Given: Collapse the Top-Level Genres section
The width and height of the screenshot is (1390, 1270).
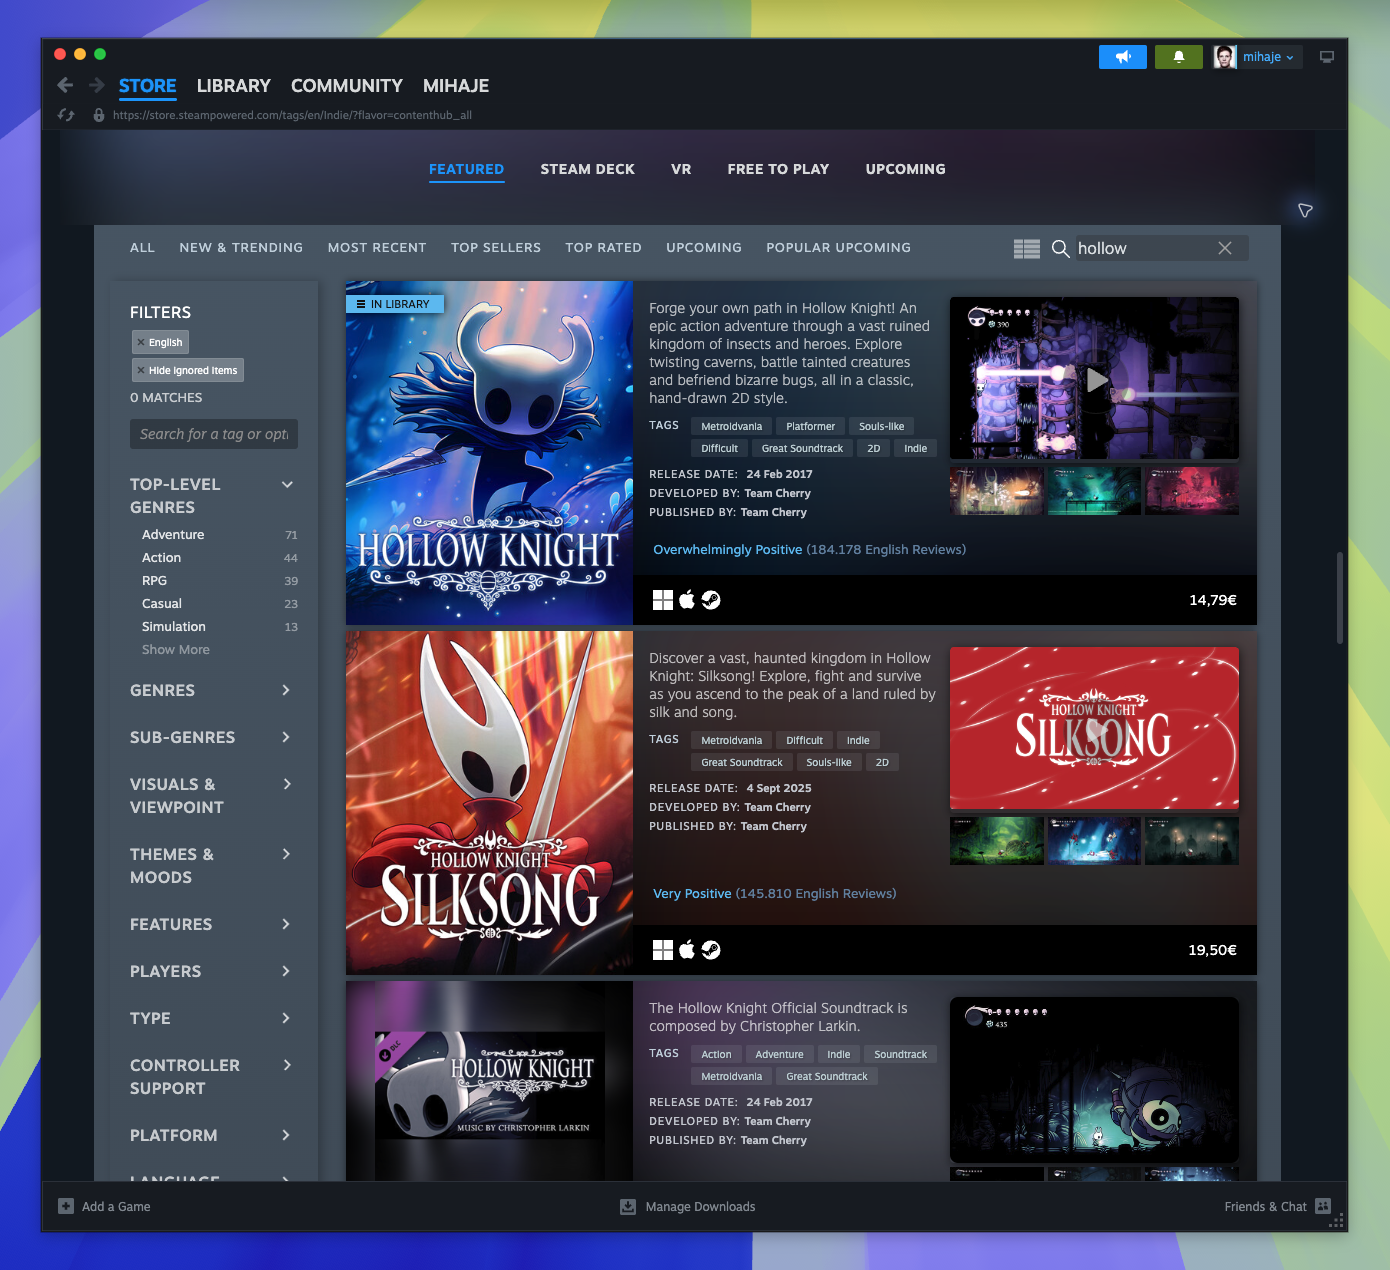Looking at the screenshot, I should [x=287, y=485].
